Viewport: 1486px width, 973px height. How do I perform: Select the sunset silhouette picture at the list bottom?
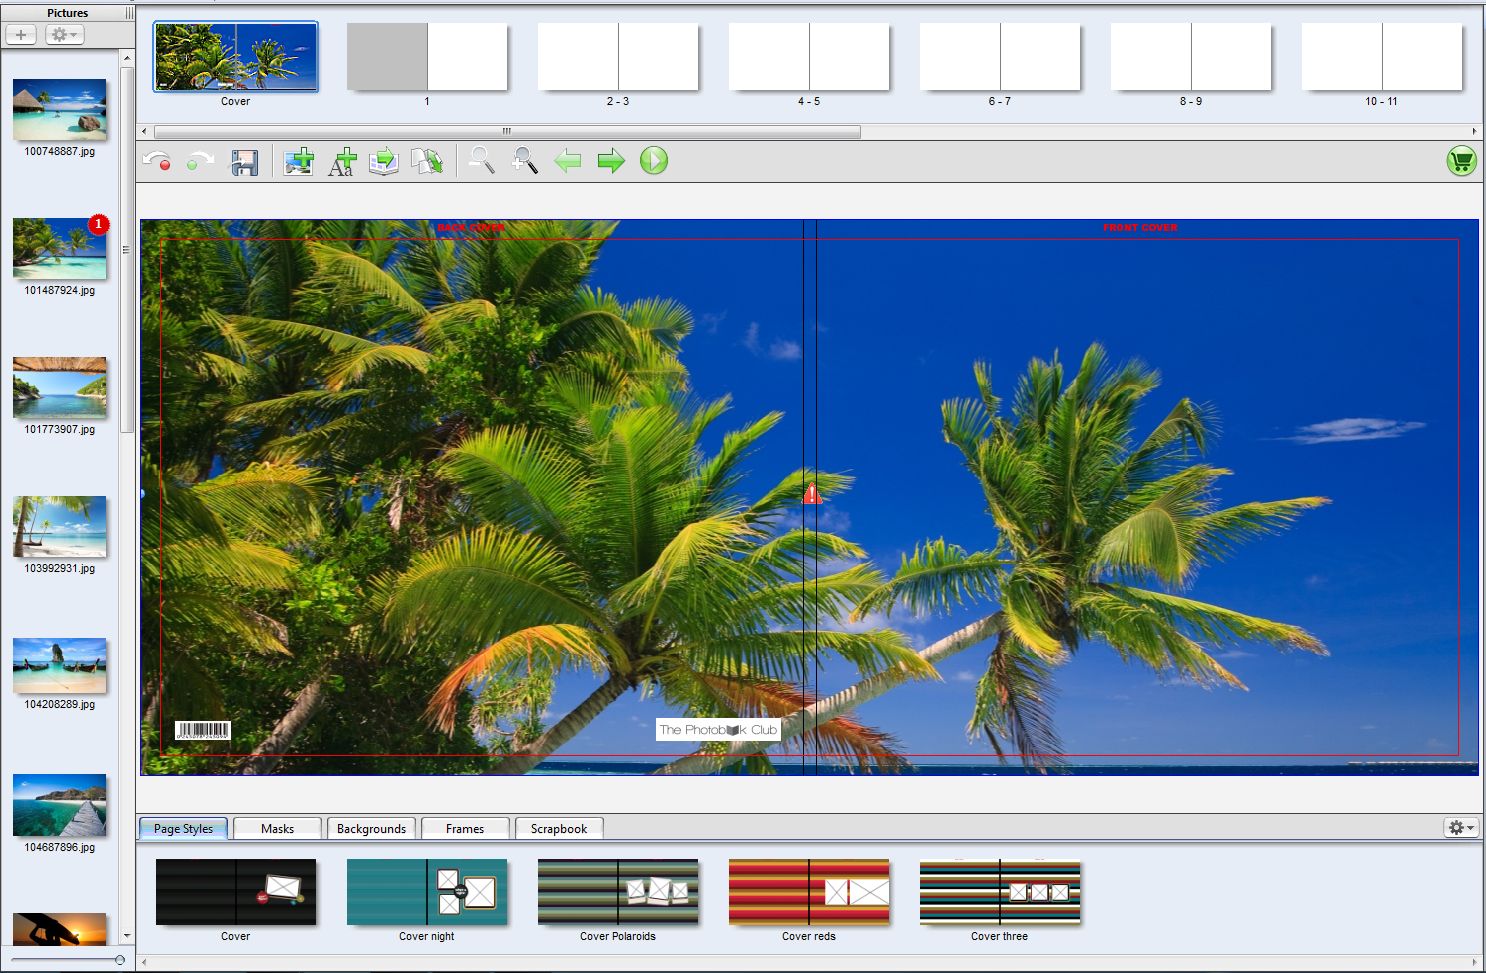click(x=60, y=929)
